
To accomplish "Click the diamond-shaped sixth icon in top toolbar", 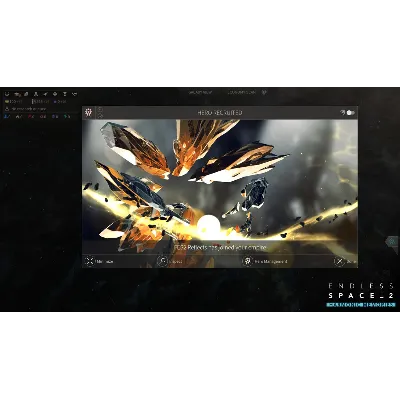I will pos(55,94).
